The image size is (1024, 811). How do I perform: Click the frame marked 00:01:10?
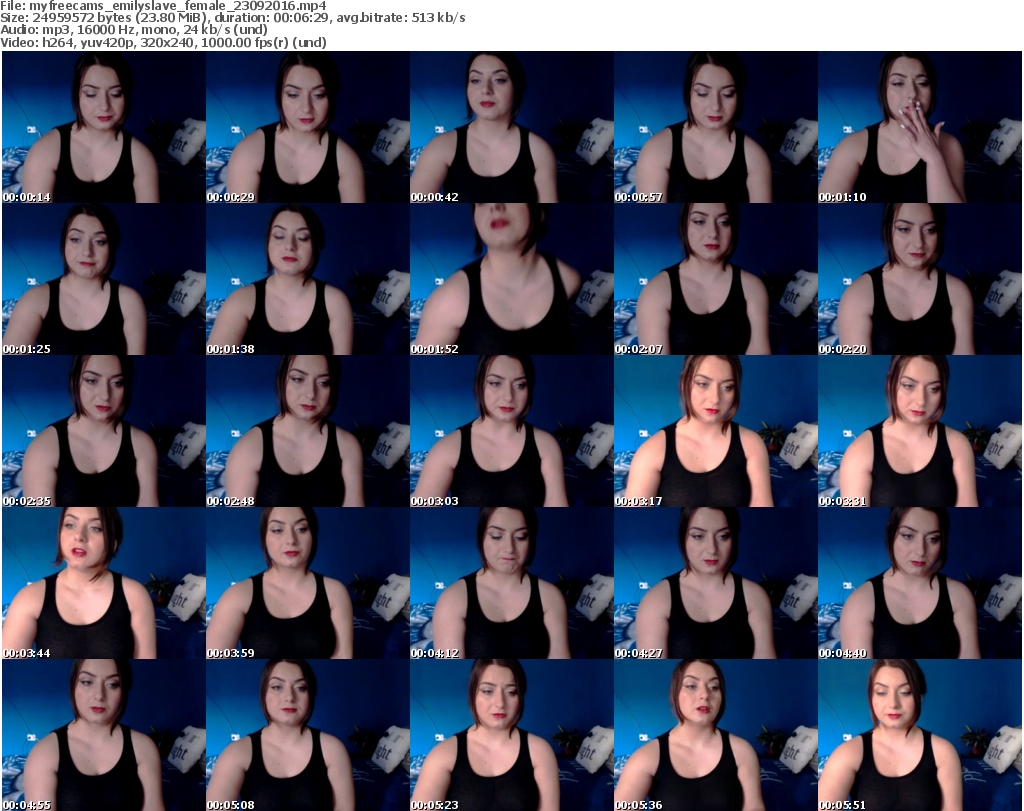point(919,127)
